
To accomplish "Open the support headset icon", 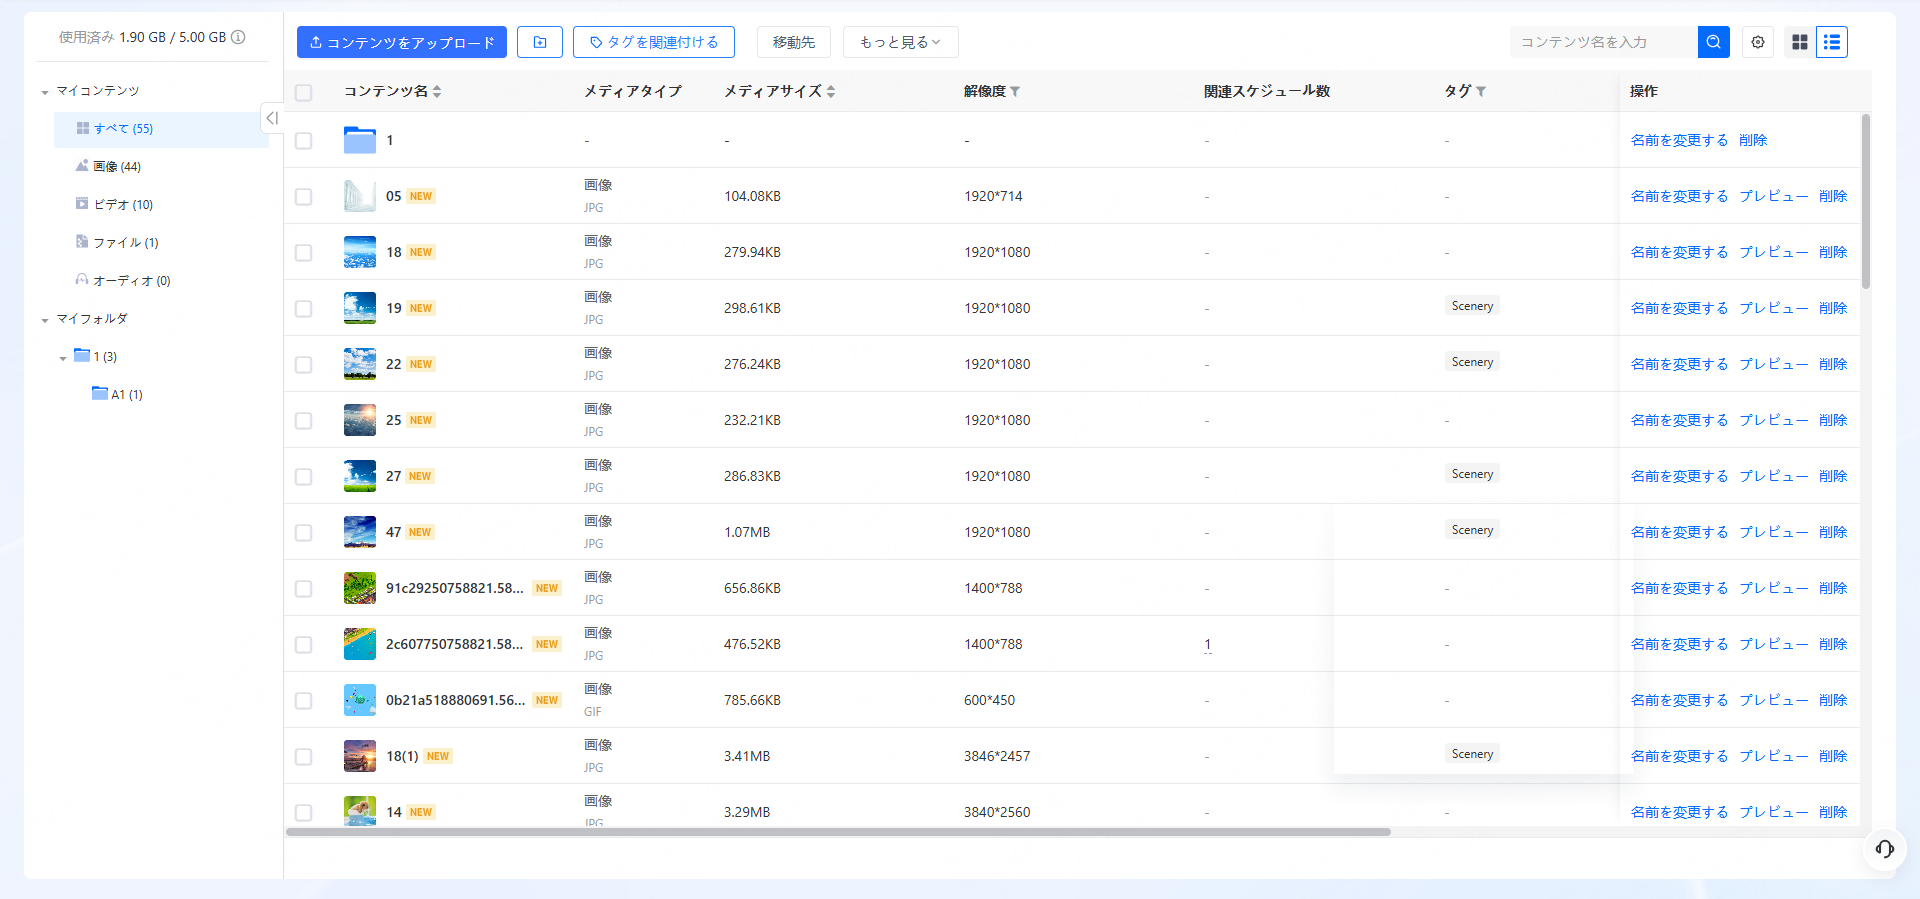I will [x=1884, y=849].
